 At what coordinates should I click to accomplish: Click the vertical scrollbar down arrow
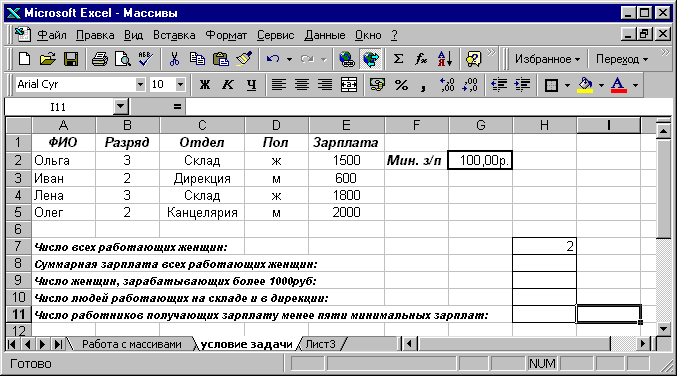point(664,329)
